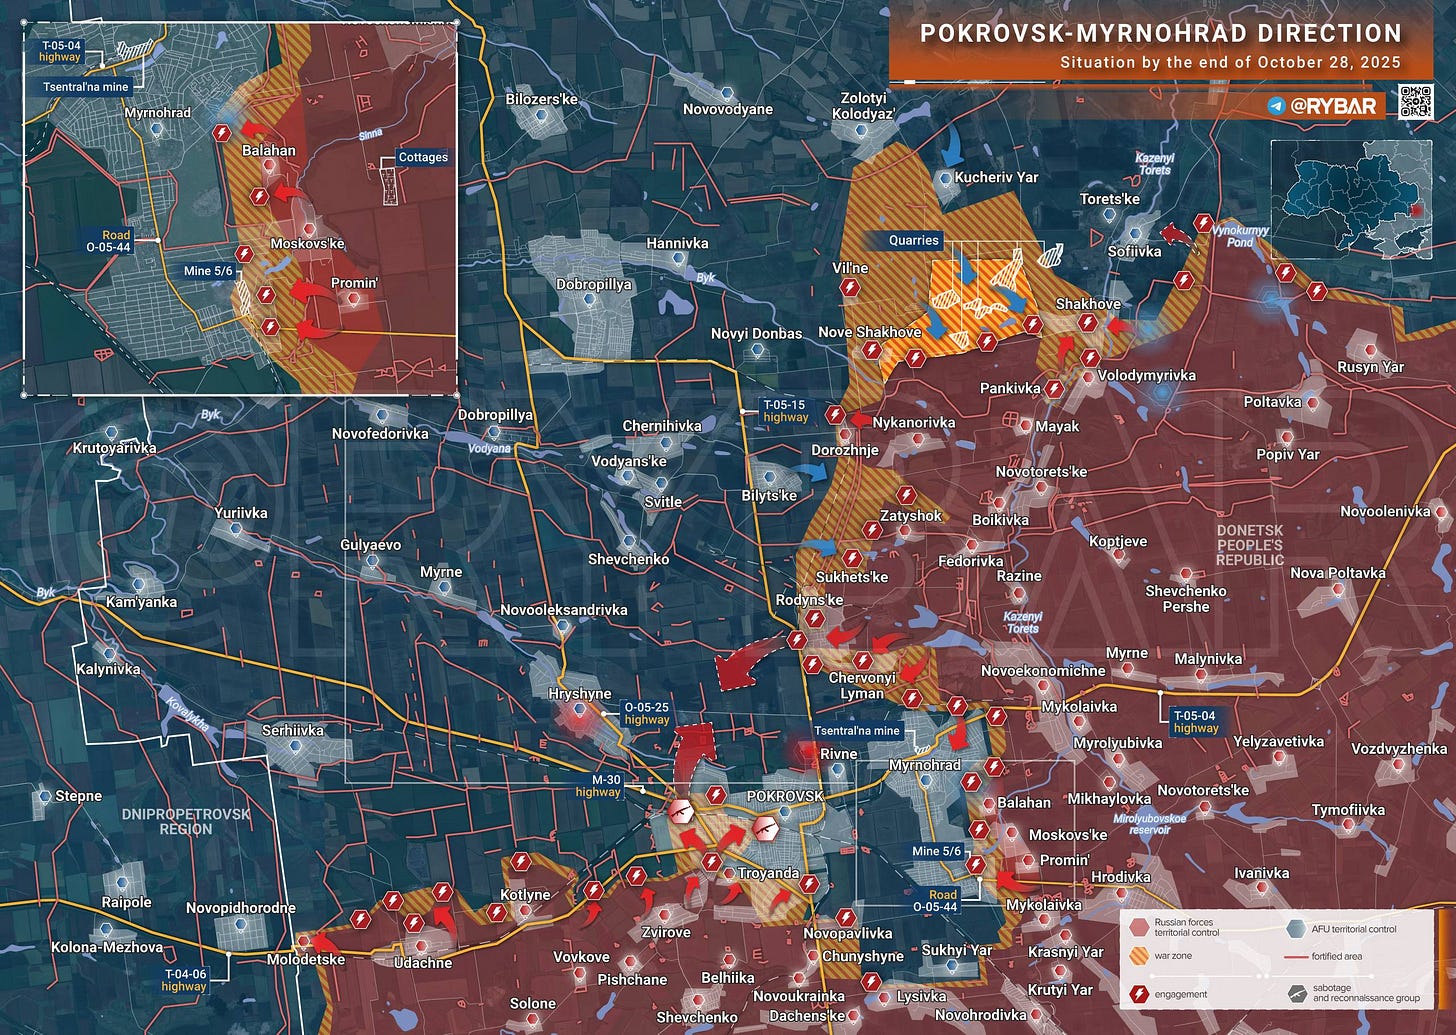Image resolution: width=1456 pixels, height=1035 pixels.
Task: Click the 'Situation by the end of October 28, 2025' subtitle
Action: click(x=1230, y=63)
